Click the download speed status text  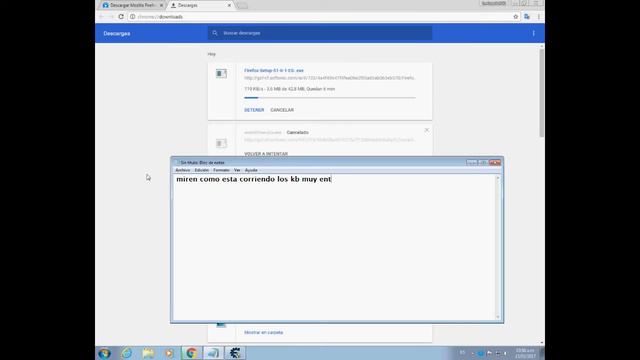[x=289, y=89]
